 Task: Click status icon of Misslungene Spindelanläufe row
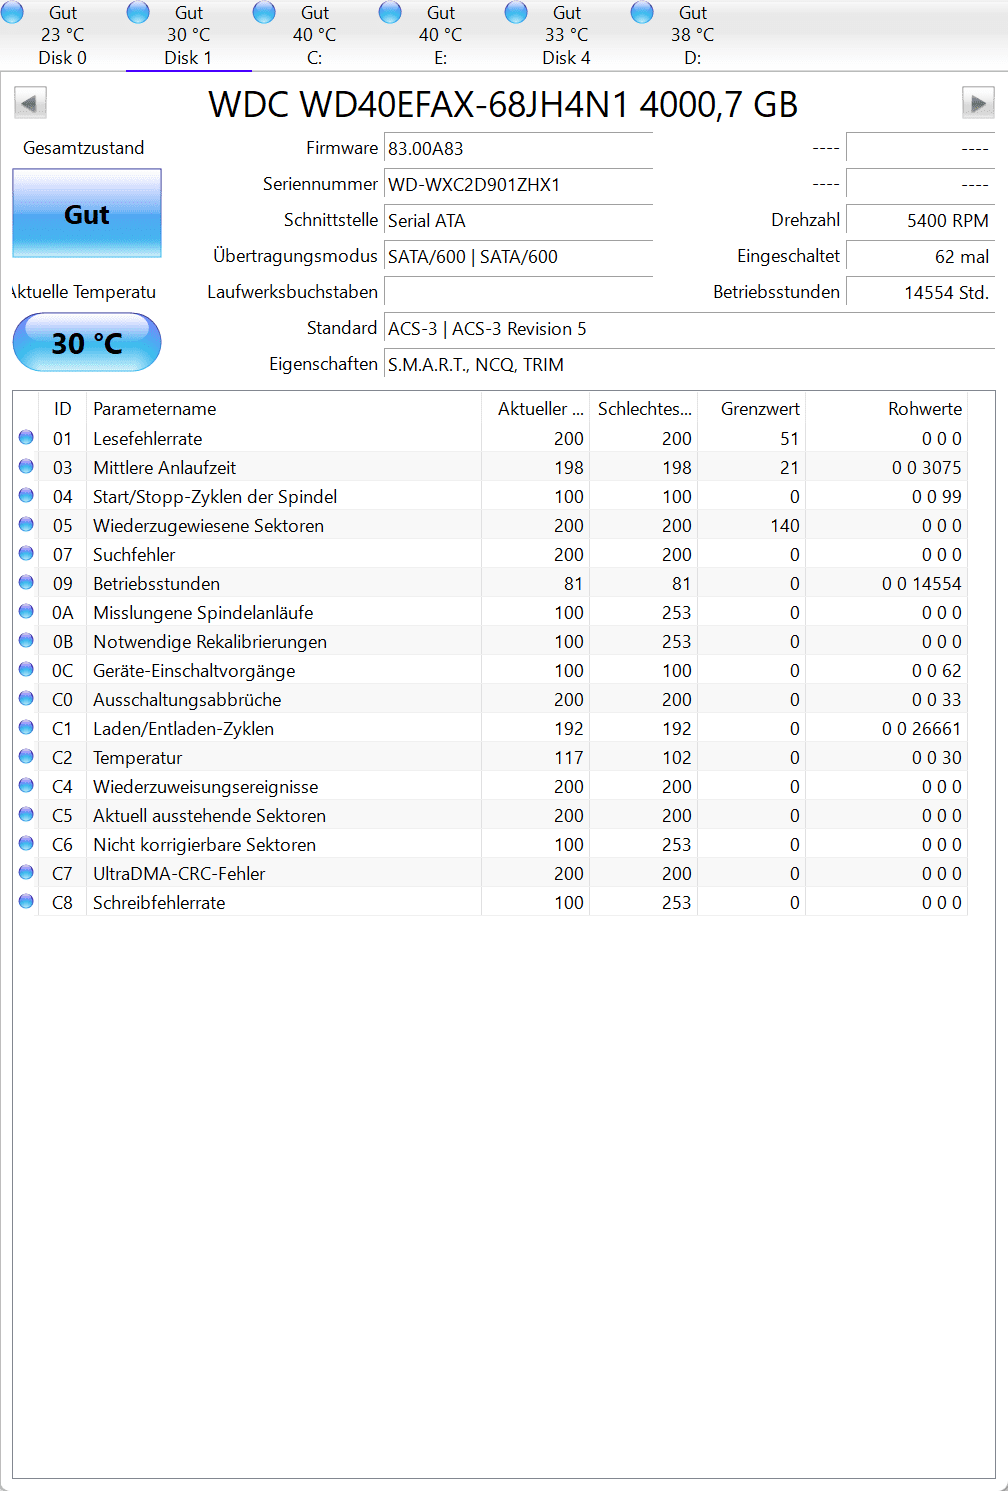pyautogui.click(x=26, y=611)
